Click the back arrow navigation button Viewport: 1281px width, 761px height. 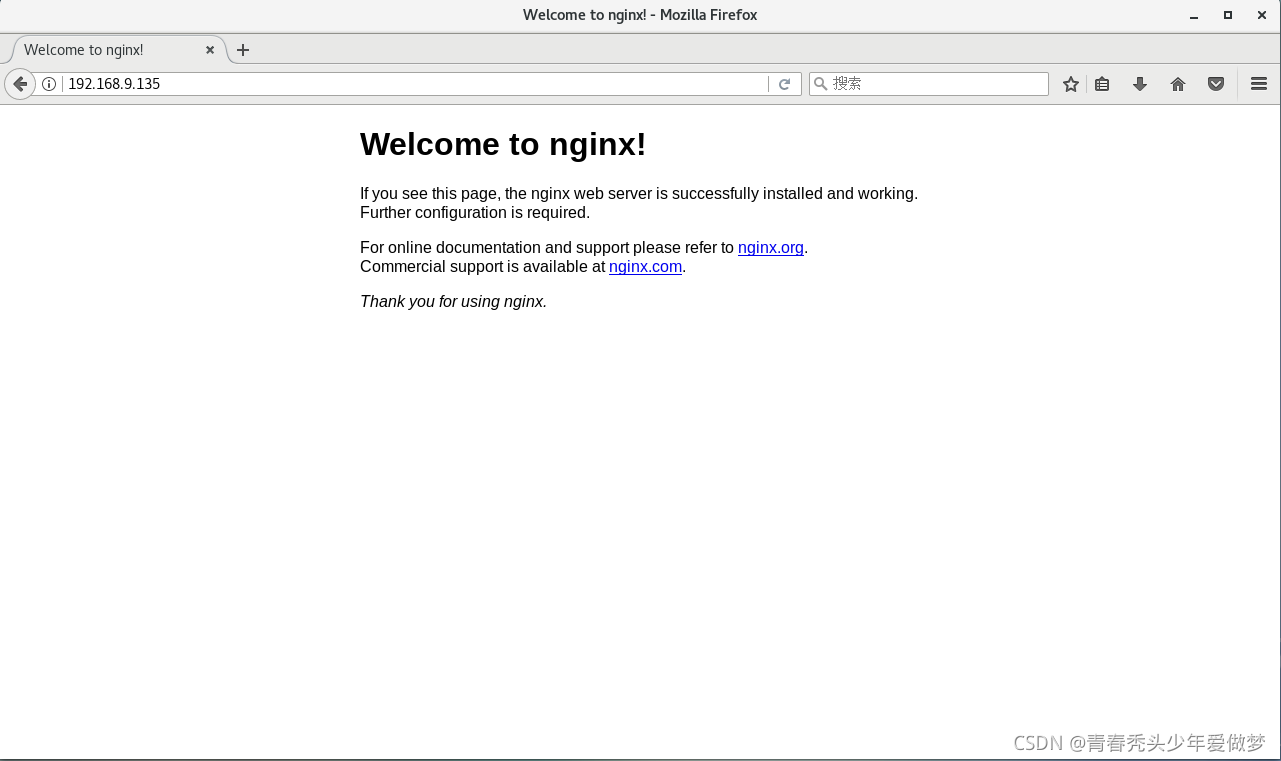point(19,84)
